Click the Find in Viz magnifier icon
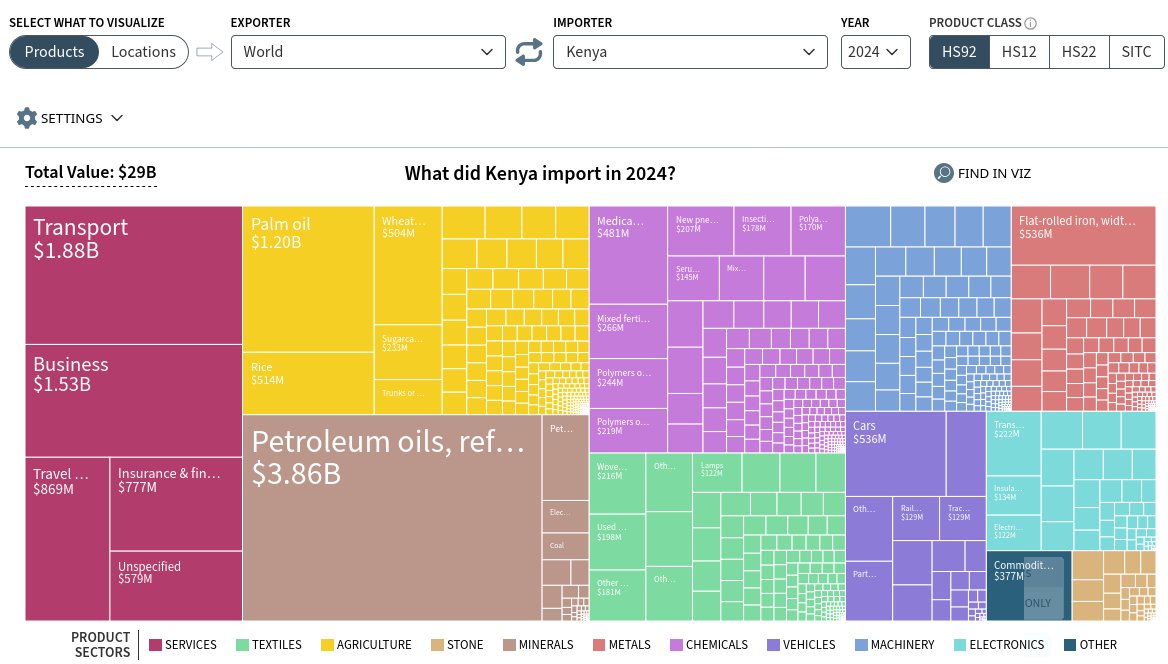The height and width of the screenshot is (664, 1168). [x=943, y=173]
